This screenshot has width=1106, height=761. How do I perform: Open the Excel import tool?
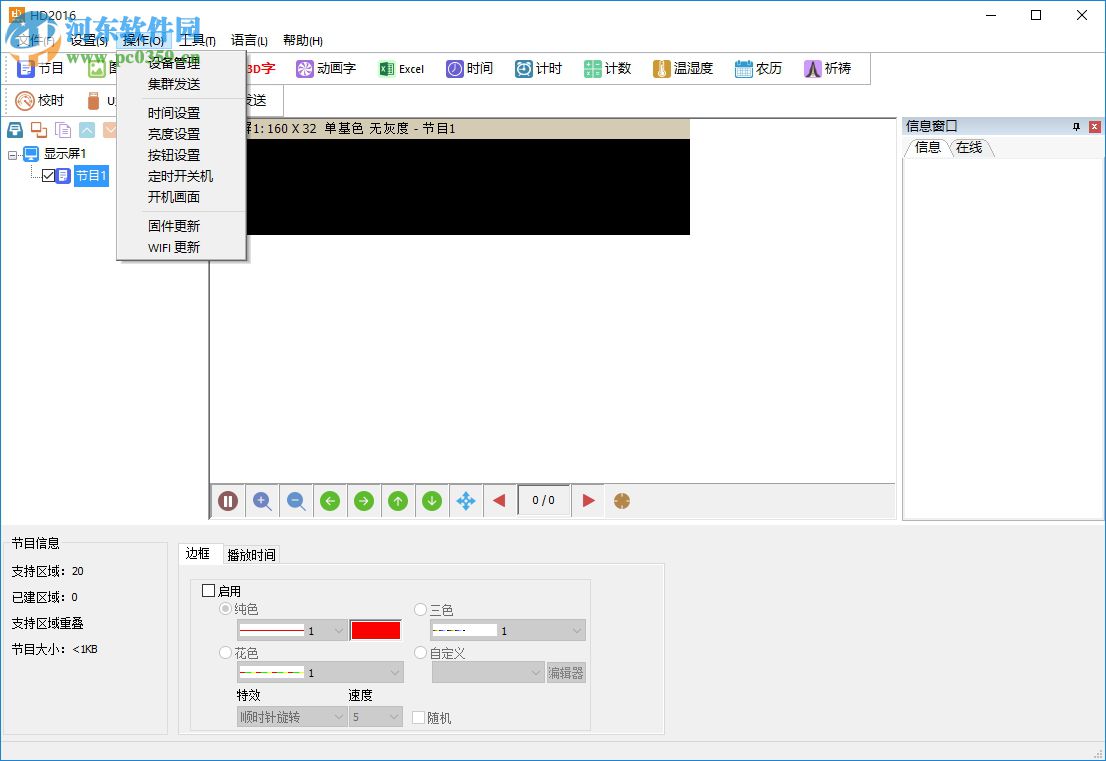(402, 68)
